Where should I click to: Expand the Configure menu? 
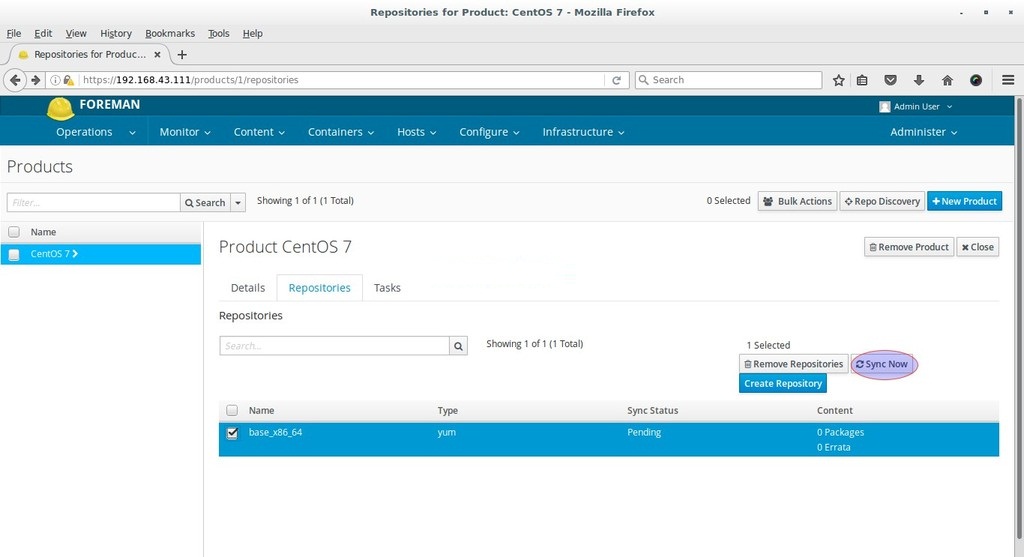[x=489, y=132]
